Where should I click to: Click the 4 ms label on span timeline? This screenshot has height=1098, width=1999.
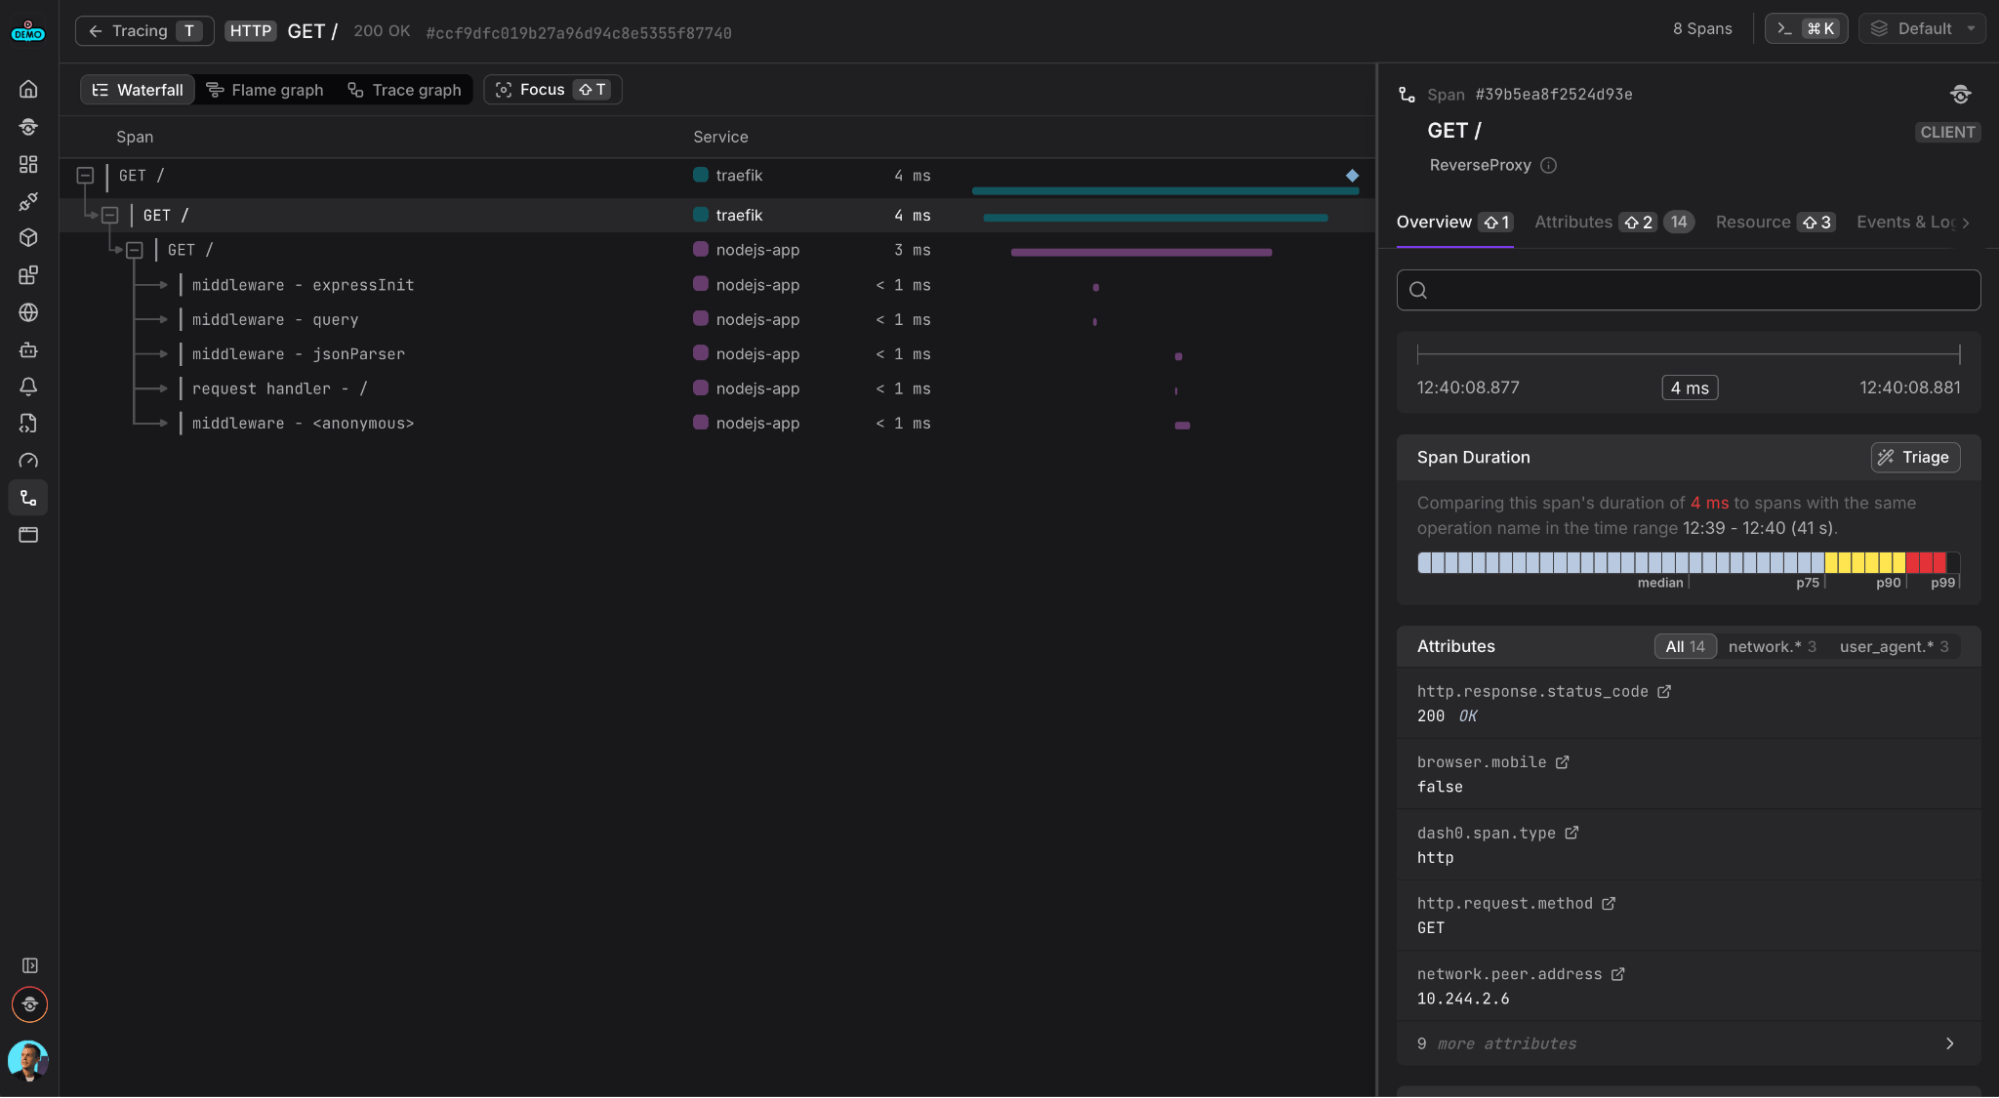pyautogui.click(x=1689, y=388)
